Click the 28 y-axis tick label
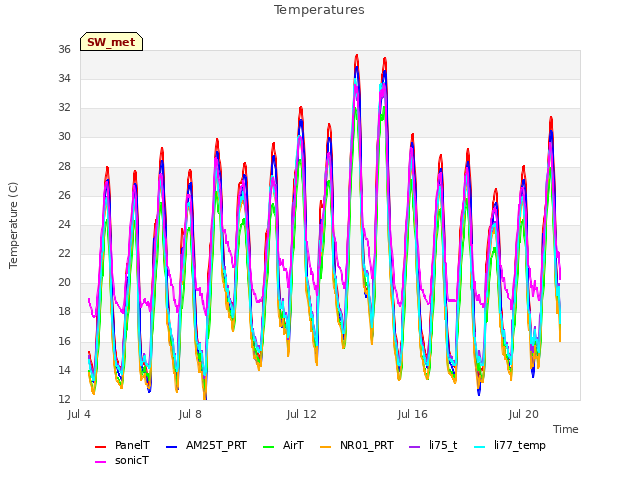 point(64,166)
